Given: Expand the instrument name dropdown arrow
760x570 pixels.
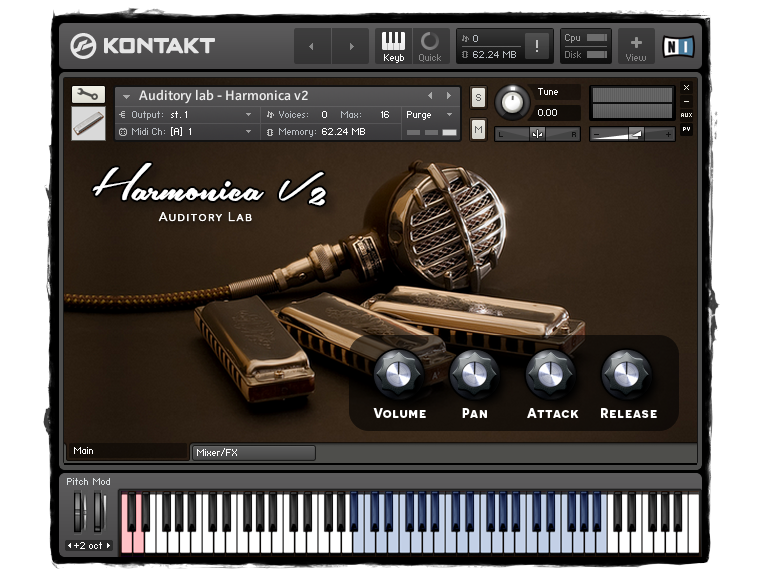Looking at the screenshot, I should click(127, 96).
